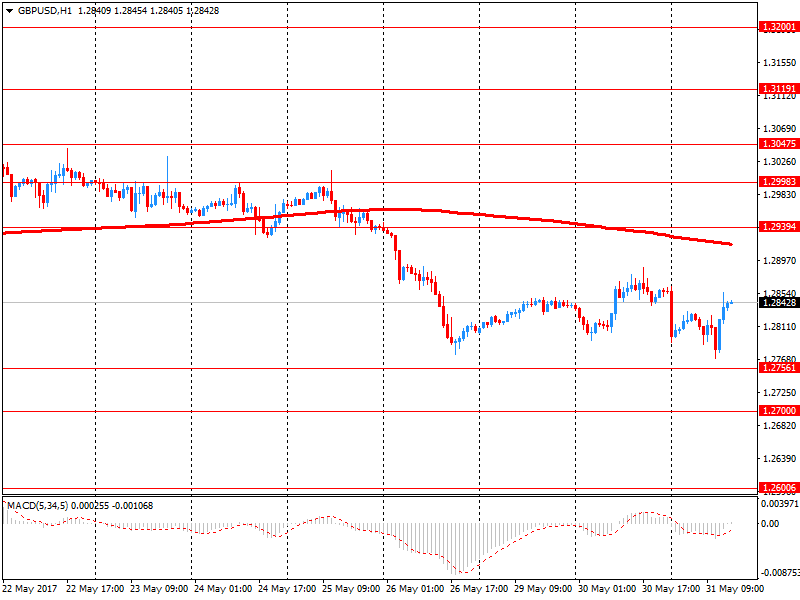Select the 1.29983 price level label
This screenshot has height=600, width=800.
pos(779,182)
